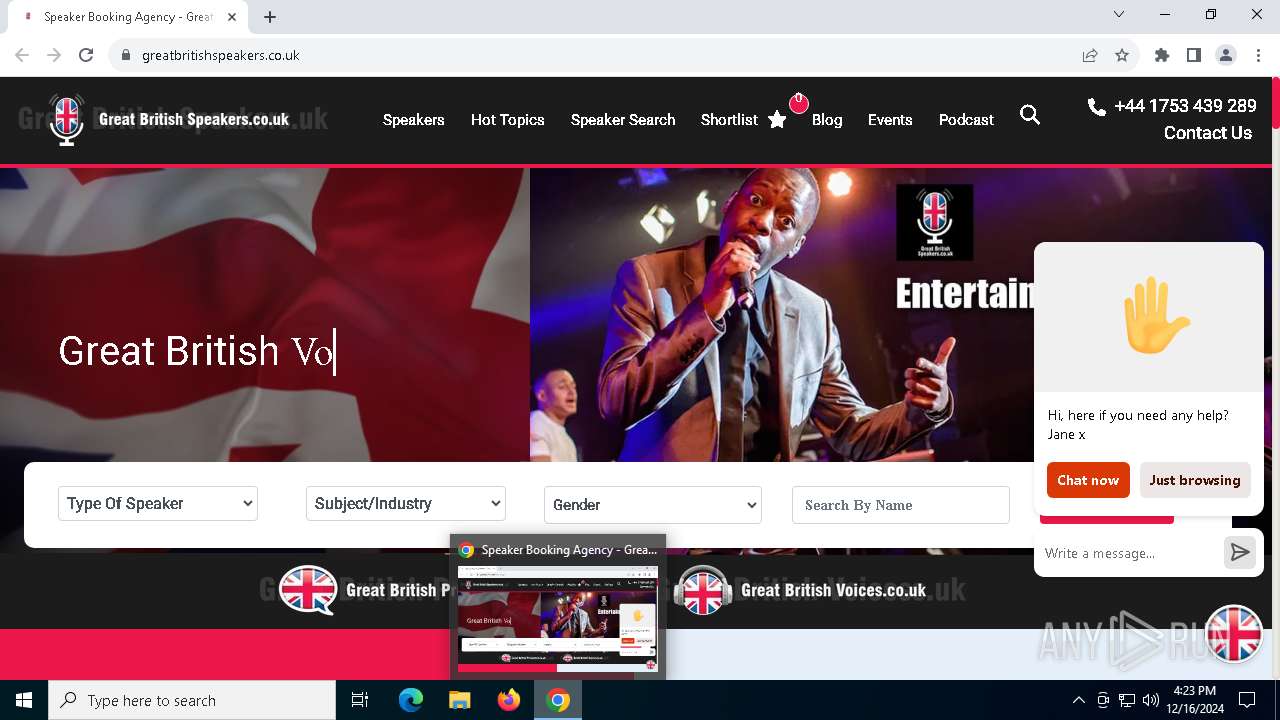Click the Search By Name field
The height and width of the screenshot is (720, 1280).
(x=901, y=505)
